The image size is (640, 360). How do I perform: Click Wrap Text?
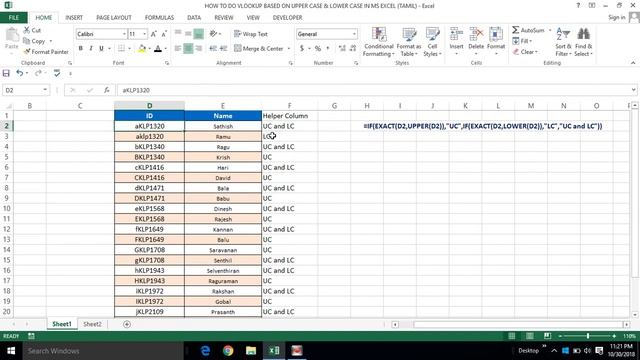click(251, 34)
